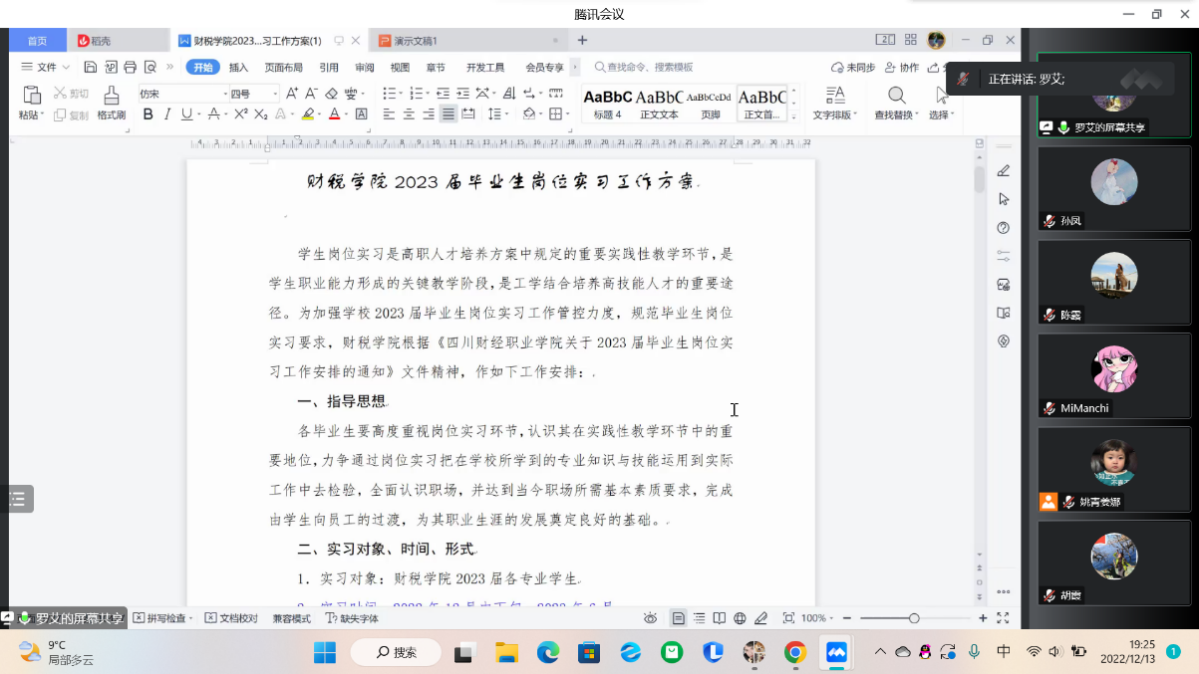Image resolution: width=1199 pixels, height=674 pixels.
Task: Toggle the spell check (拼写检查) option
Action: pyautogui.click(x=160, y=618)
